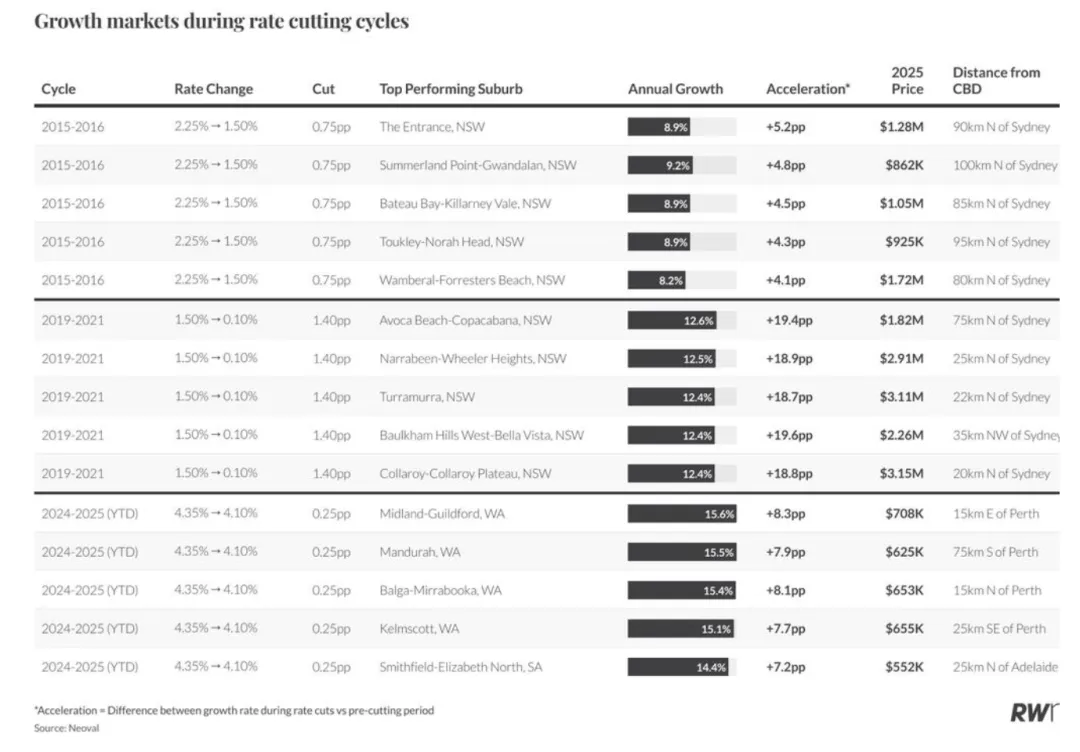Click the Acceleration column header

coord(808,89)
